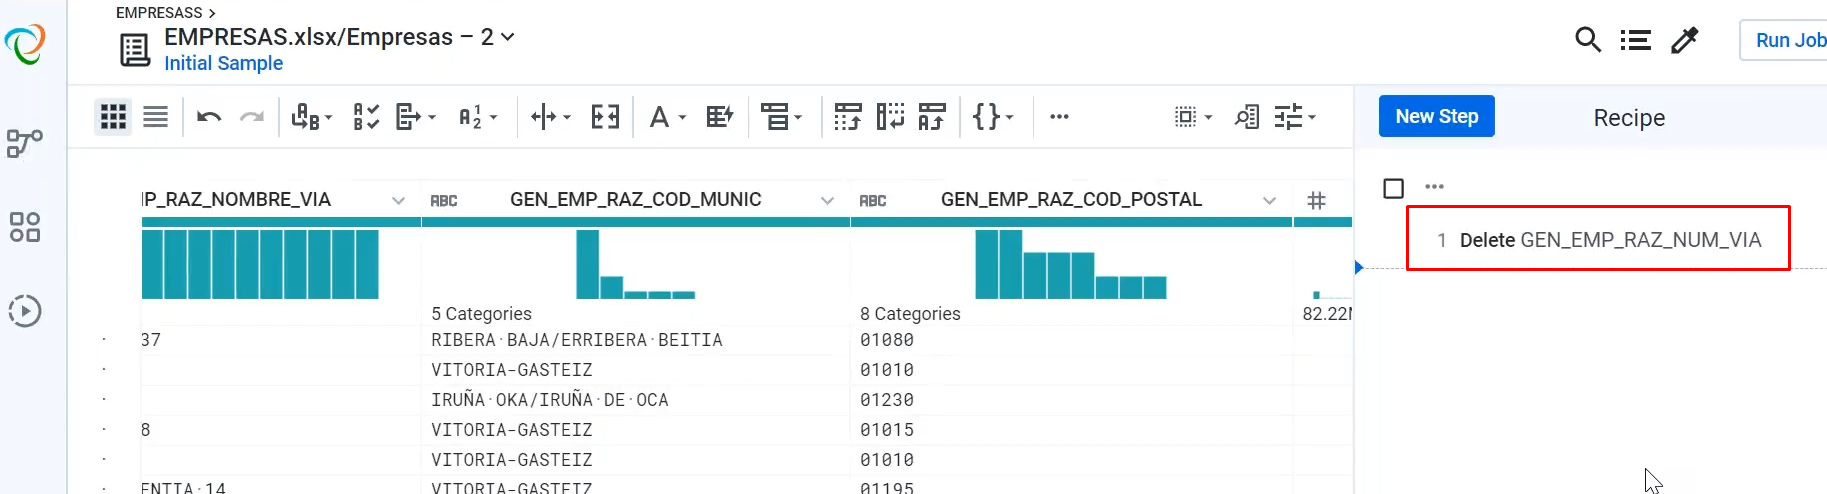1827x494 pixels.
Task: Open the flows icon in left sidebar
Action: tap(24, 143)
